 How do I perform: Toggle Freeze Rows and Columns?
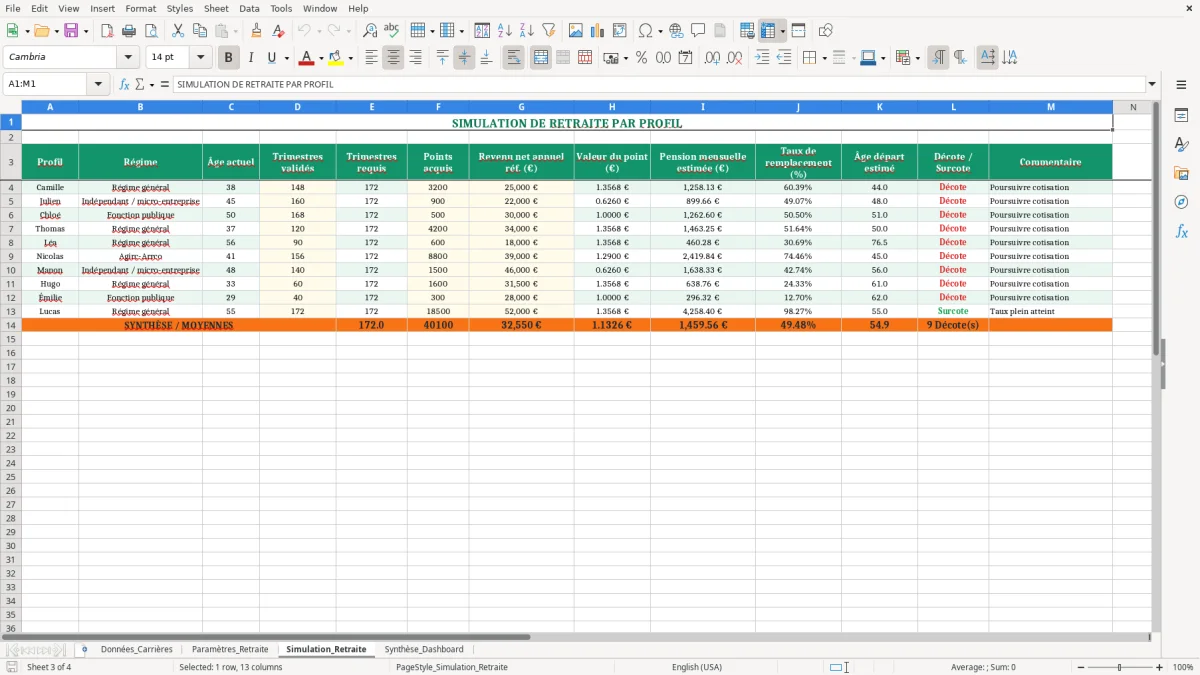[x=768, y=31]
